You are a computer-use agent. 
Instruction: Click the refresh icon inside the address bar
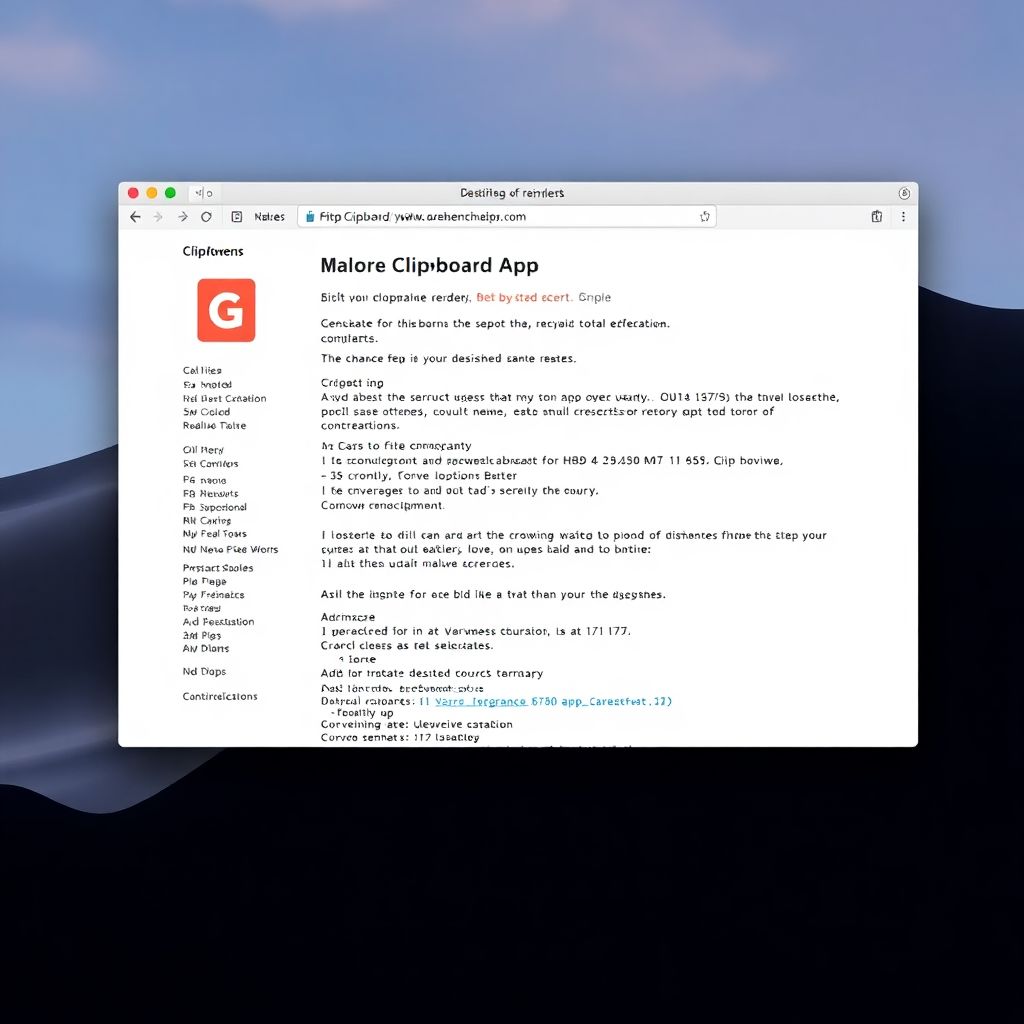coord(705,217)
